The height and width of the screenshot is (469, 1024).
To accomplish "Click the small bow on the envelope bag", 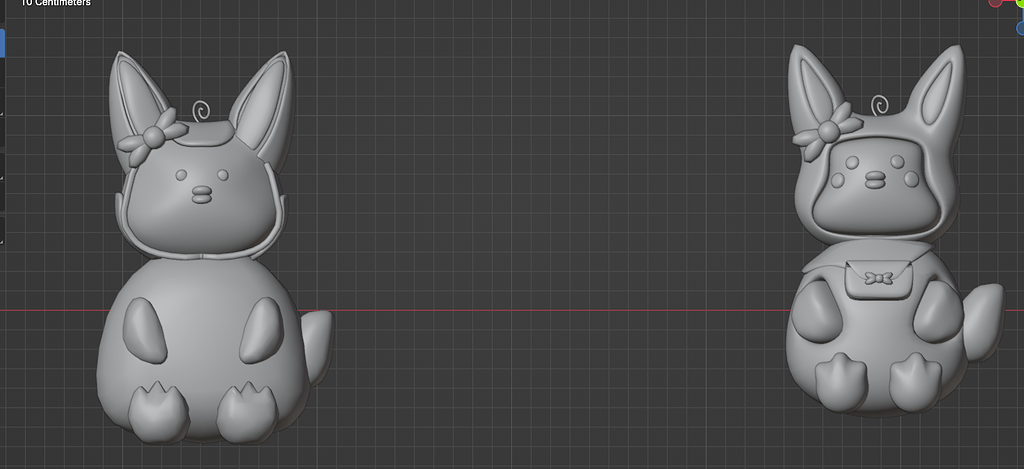I will (878, 279).
